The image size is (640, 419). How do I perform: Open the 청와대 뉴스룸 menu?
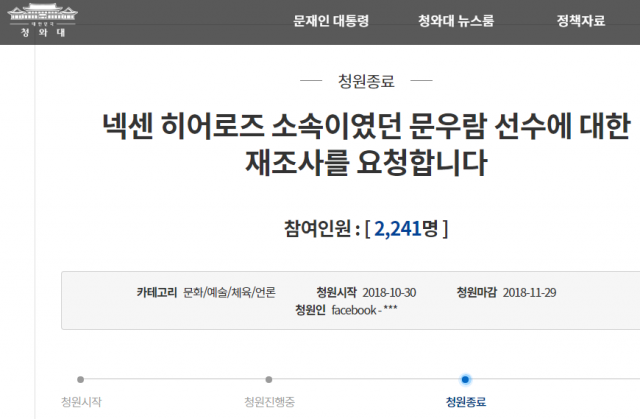click(x=456, y=21)
